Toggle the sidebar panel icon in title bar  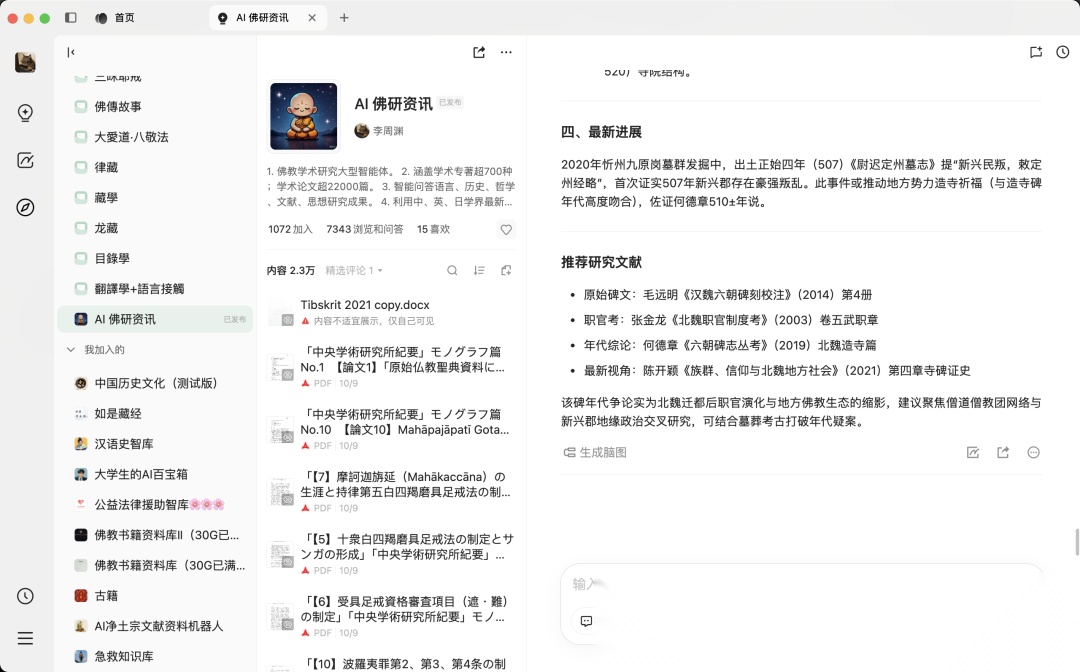pyautogui.click(x=70, y=18)
